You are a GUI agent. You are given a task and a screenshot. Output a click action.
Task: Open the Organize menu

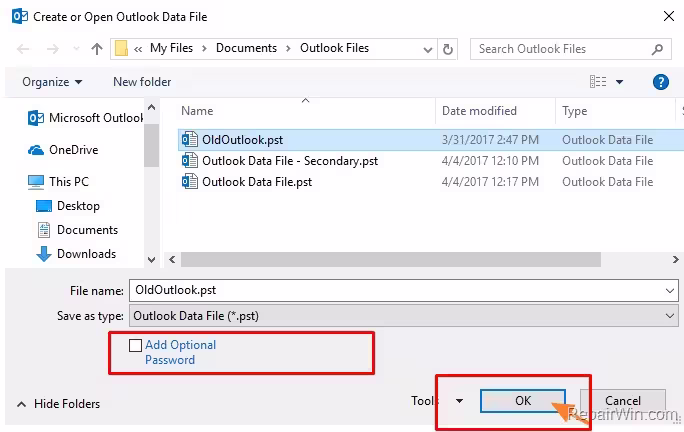[x=52, y=82]
